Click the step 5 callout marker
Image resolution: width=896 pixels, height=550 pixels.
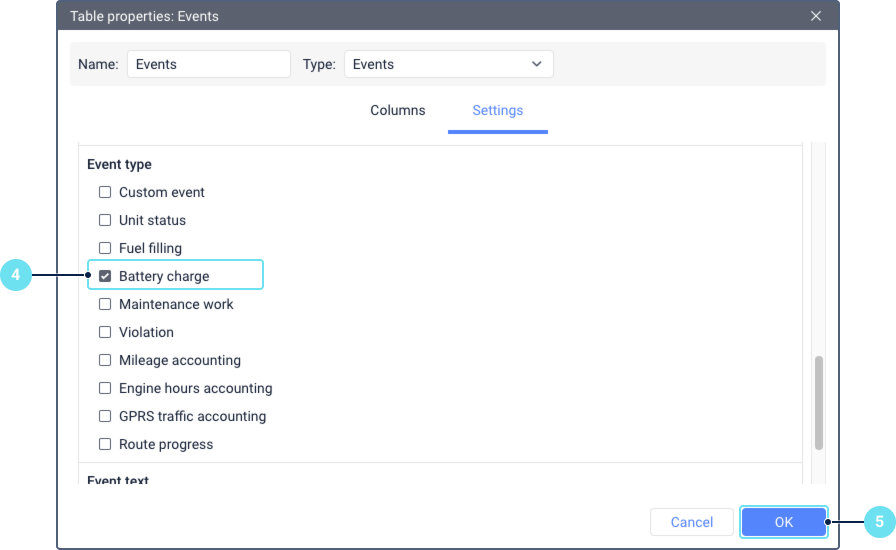tap(879, 522)
